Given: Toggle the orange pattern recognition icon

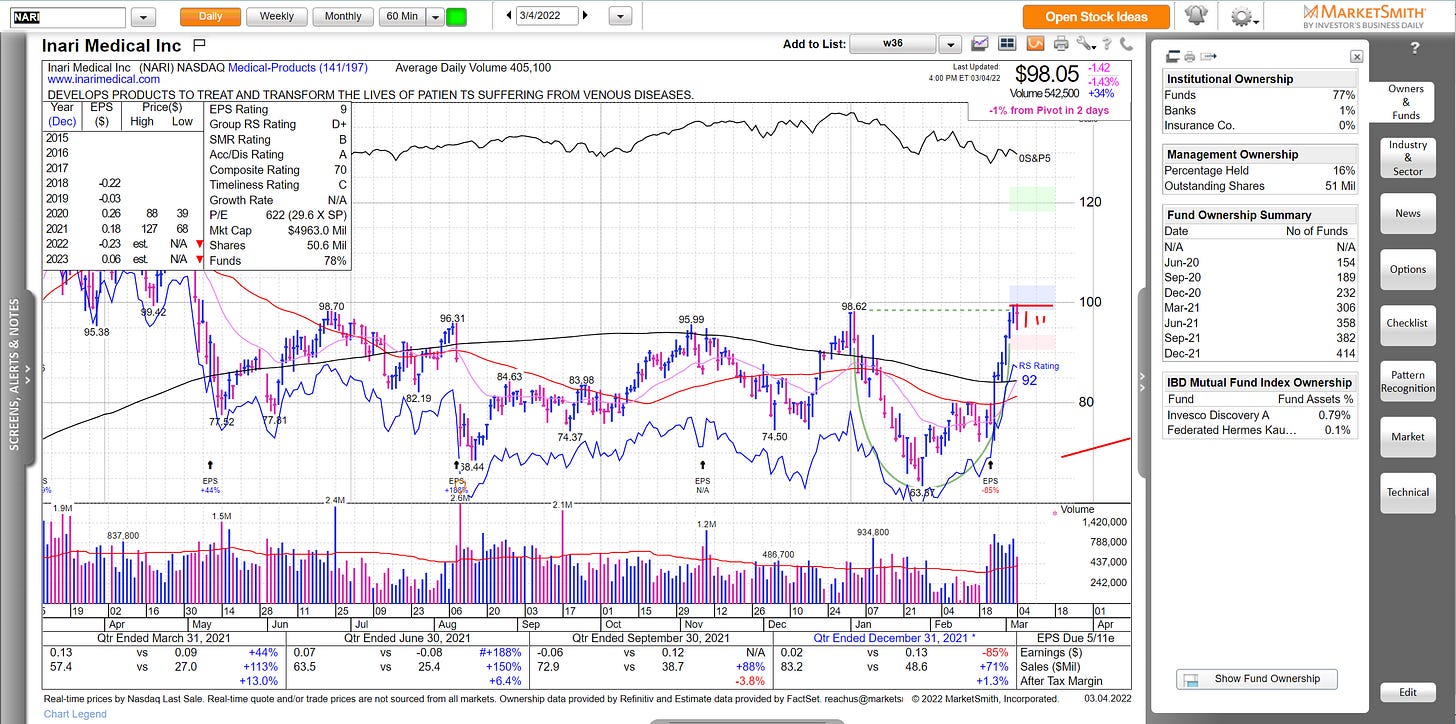Looking at the screenshot, I should [x=1035, y=44].
